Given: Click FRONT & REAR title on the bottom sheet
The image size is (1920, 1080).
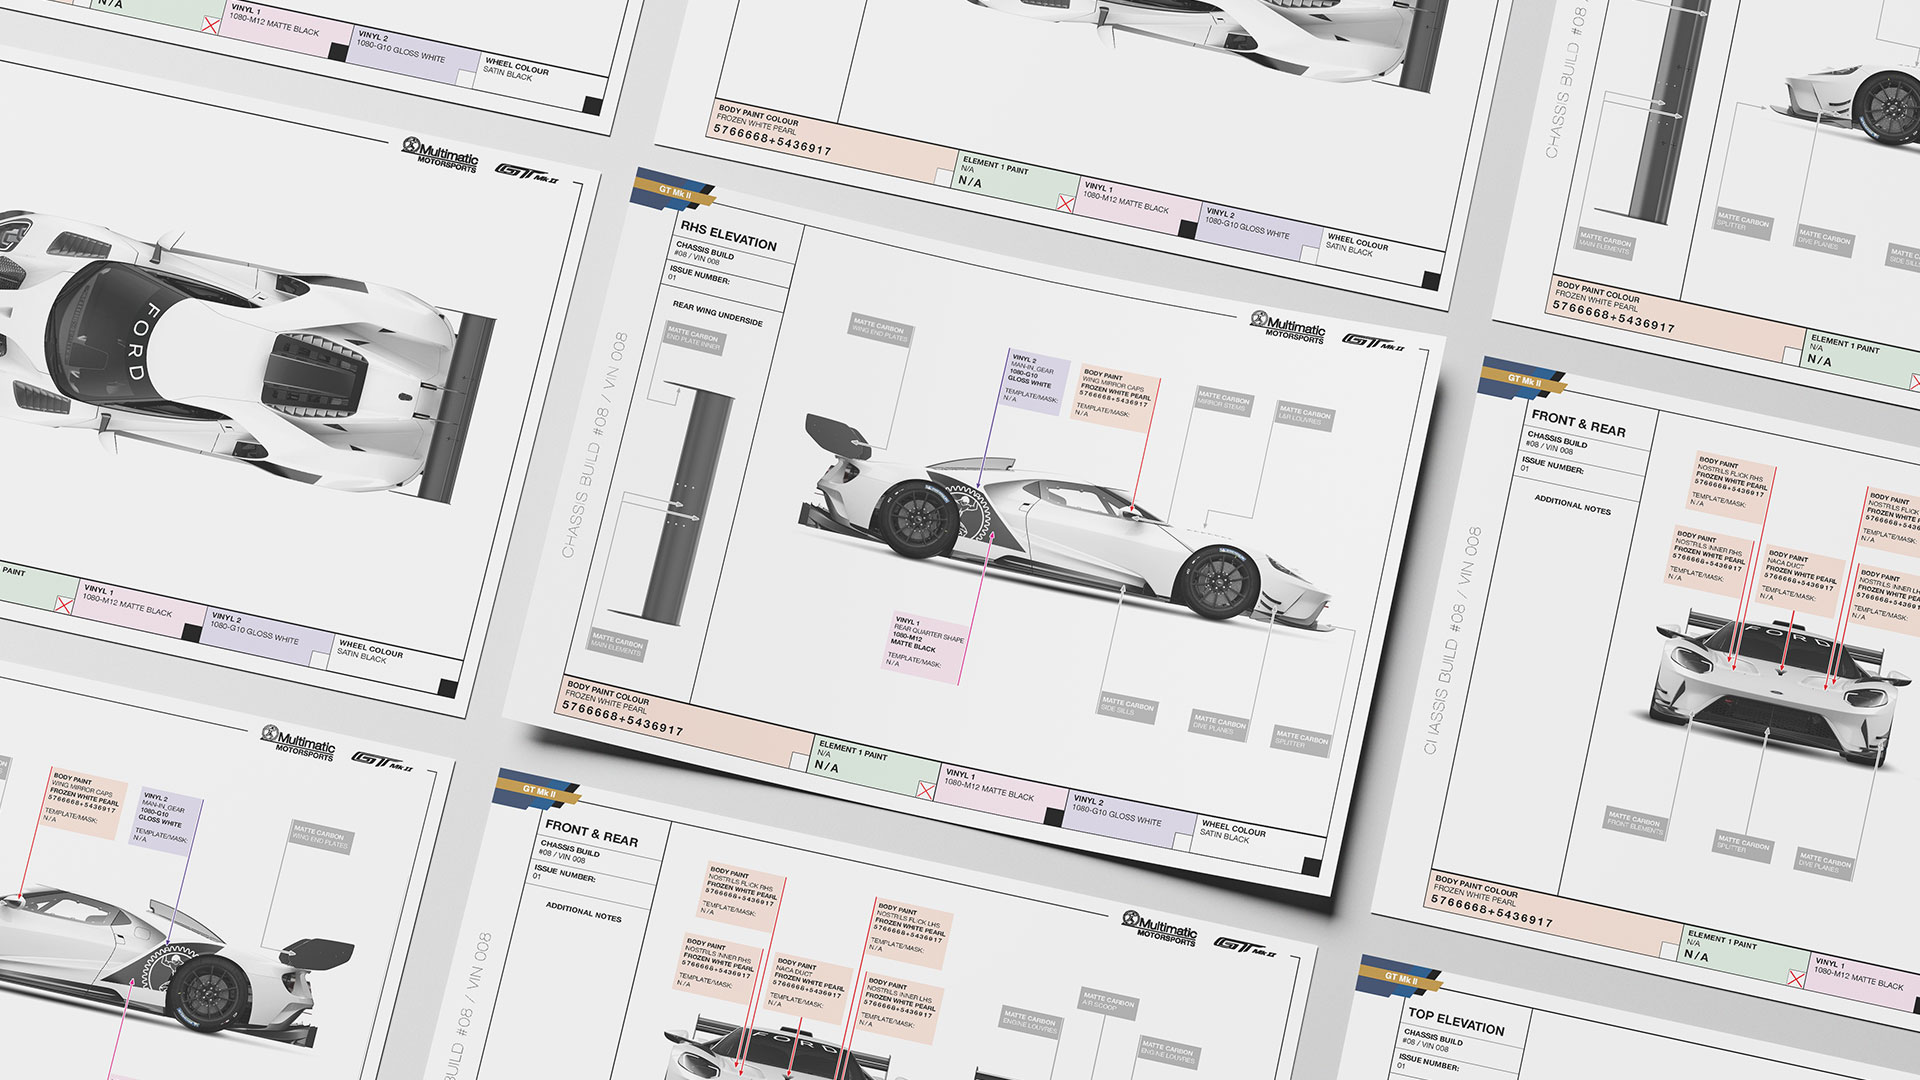Looking at the screenshot, I should point(592,833).
